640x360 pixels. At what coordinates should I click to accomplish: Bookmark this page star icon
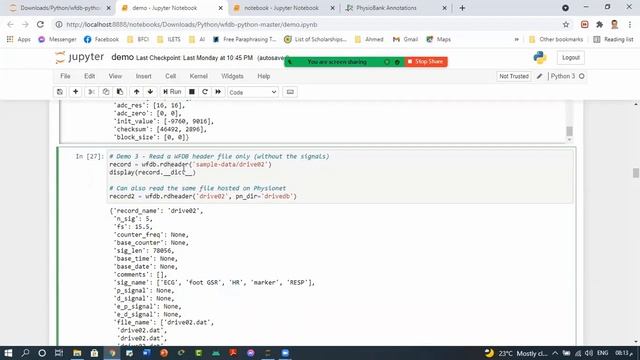(x=566, y=24)
